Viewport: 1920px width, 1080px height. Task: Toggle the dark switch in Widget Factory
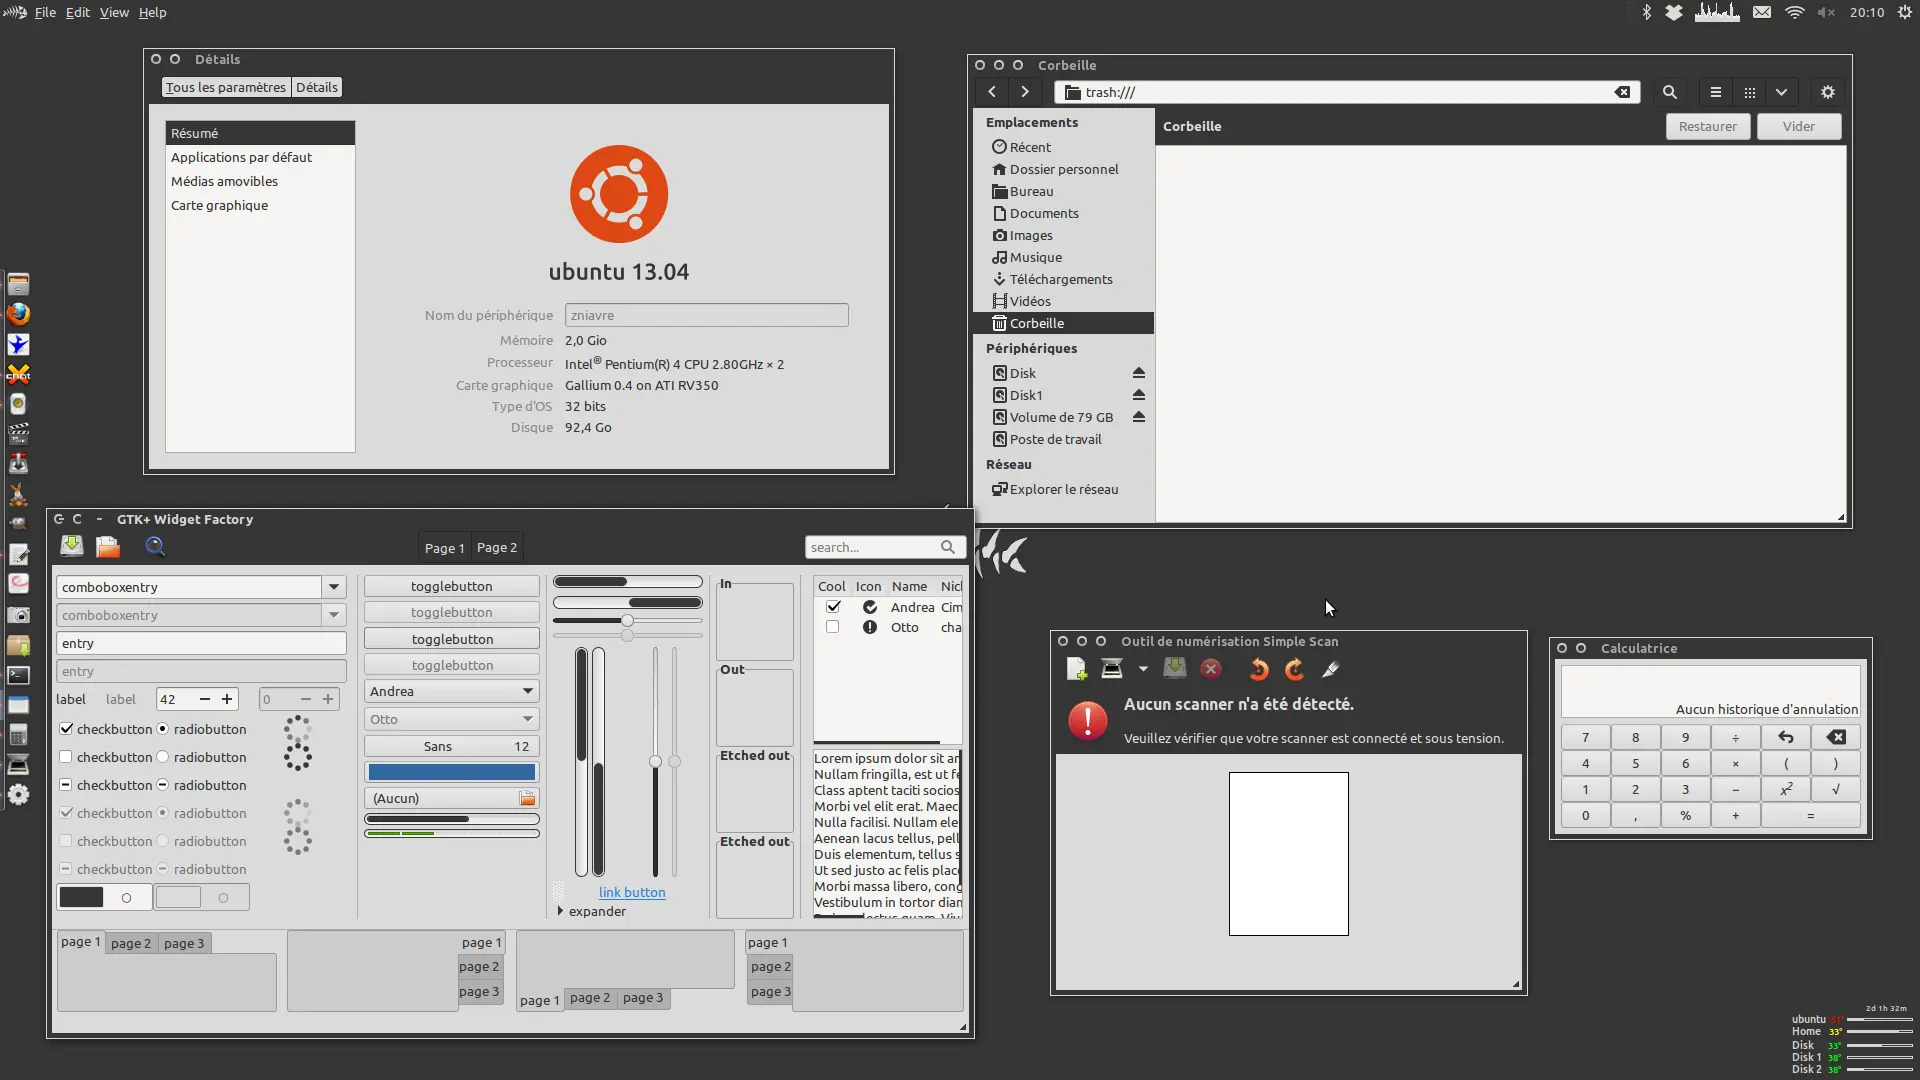coord(104,897)
